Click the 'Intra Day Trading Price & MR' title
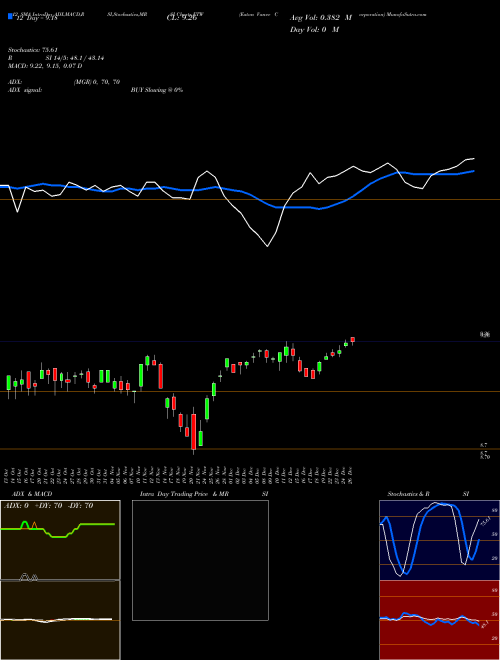Image resolution: width=500 pixels, height=660 pixels. 184,494
